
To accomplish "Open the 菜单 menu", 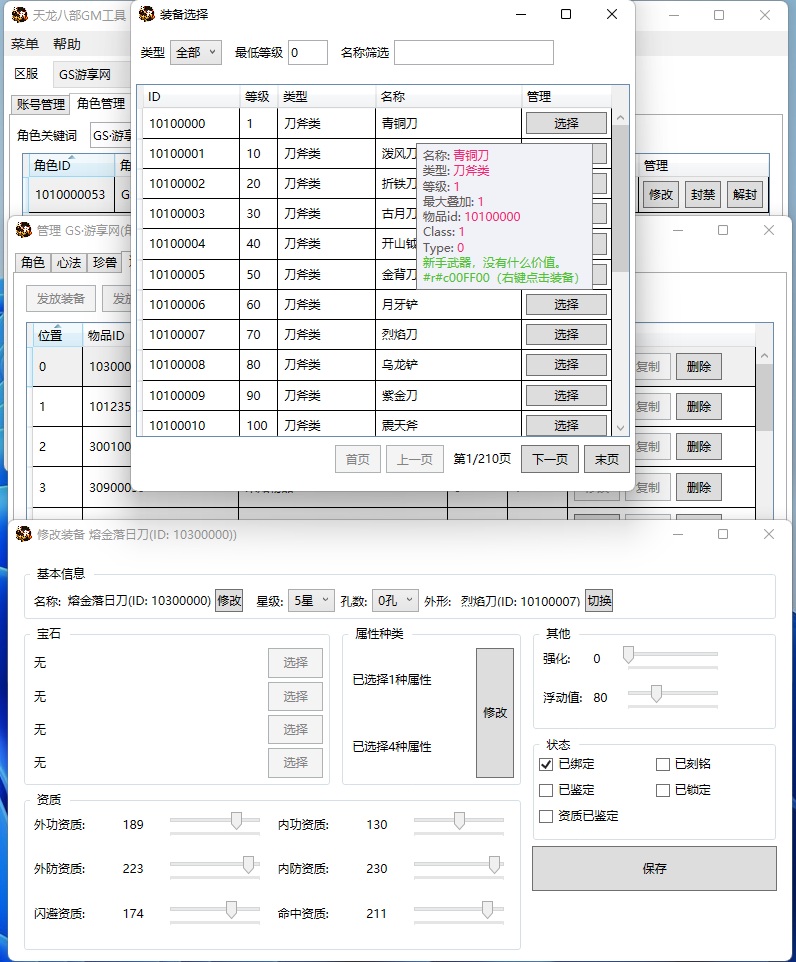I will [x=25, y=44].
